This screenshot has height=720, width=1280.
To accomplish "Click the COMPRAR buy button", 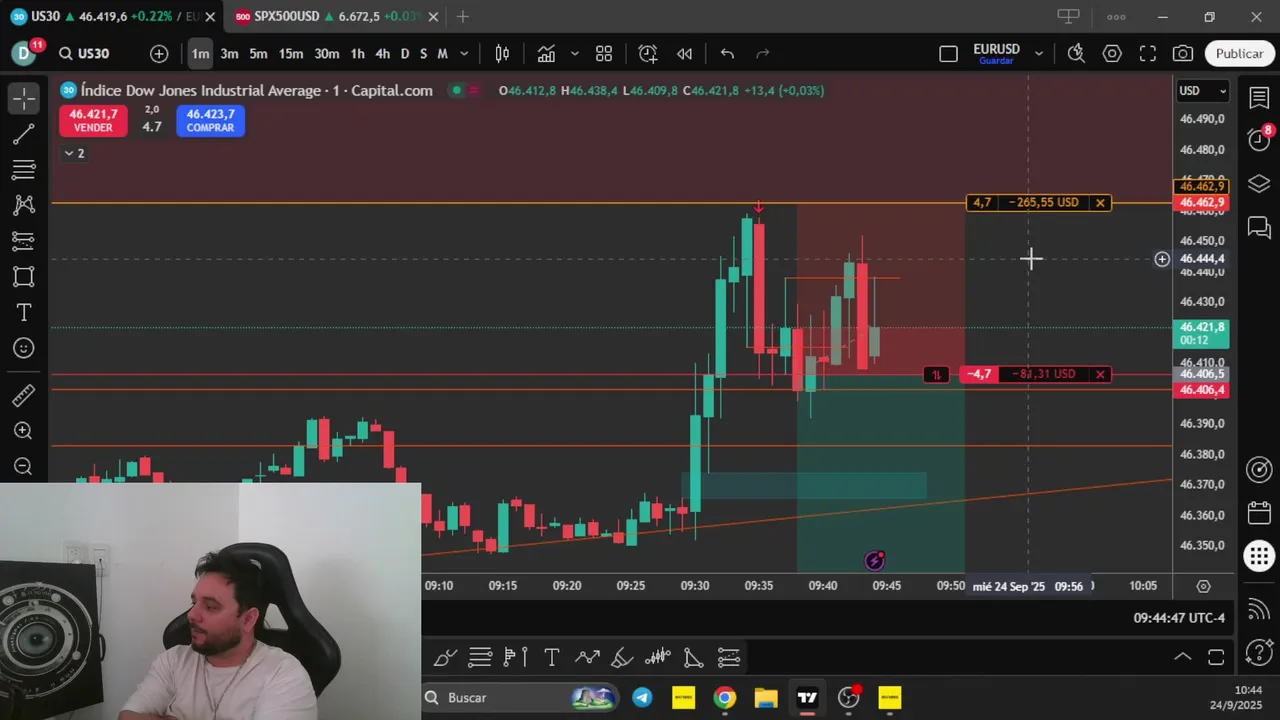I will pyautogui.click(x=210, y=121).
